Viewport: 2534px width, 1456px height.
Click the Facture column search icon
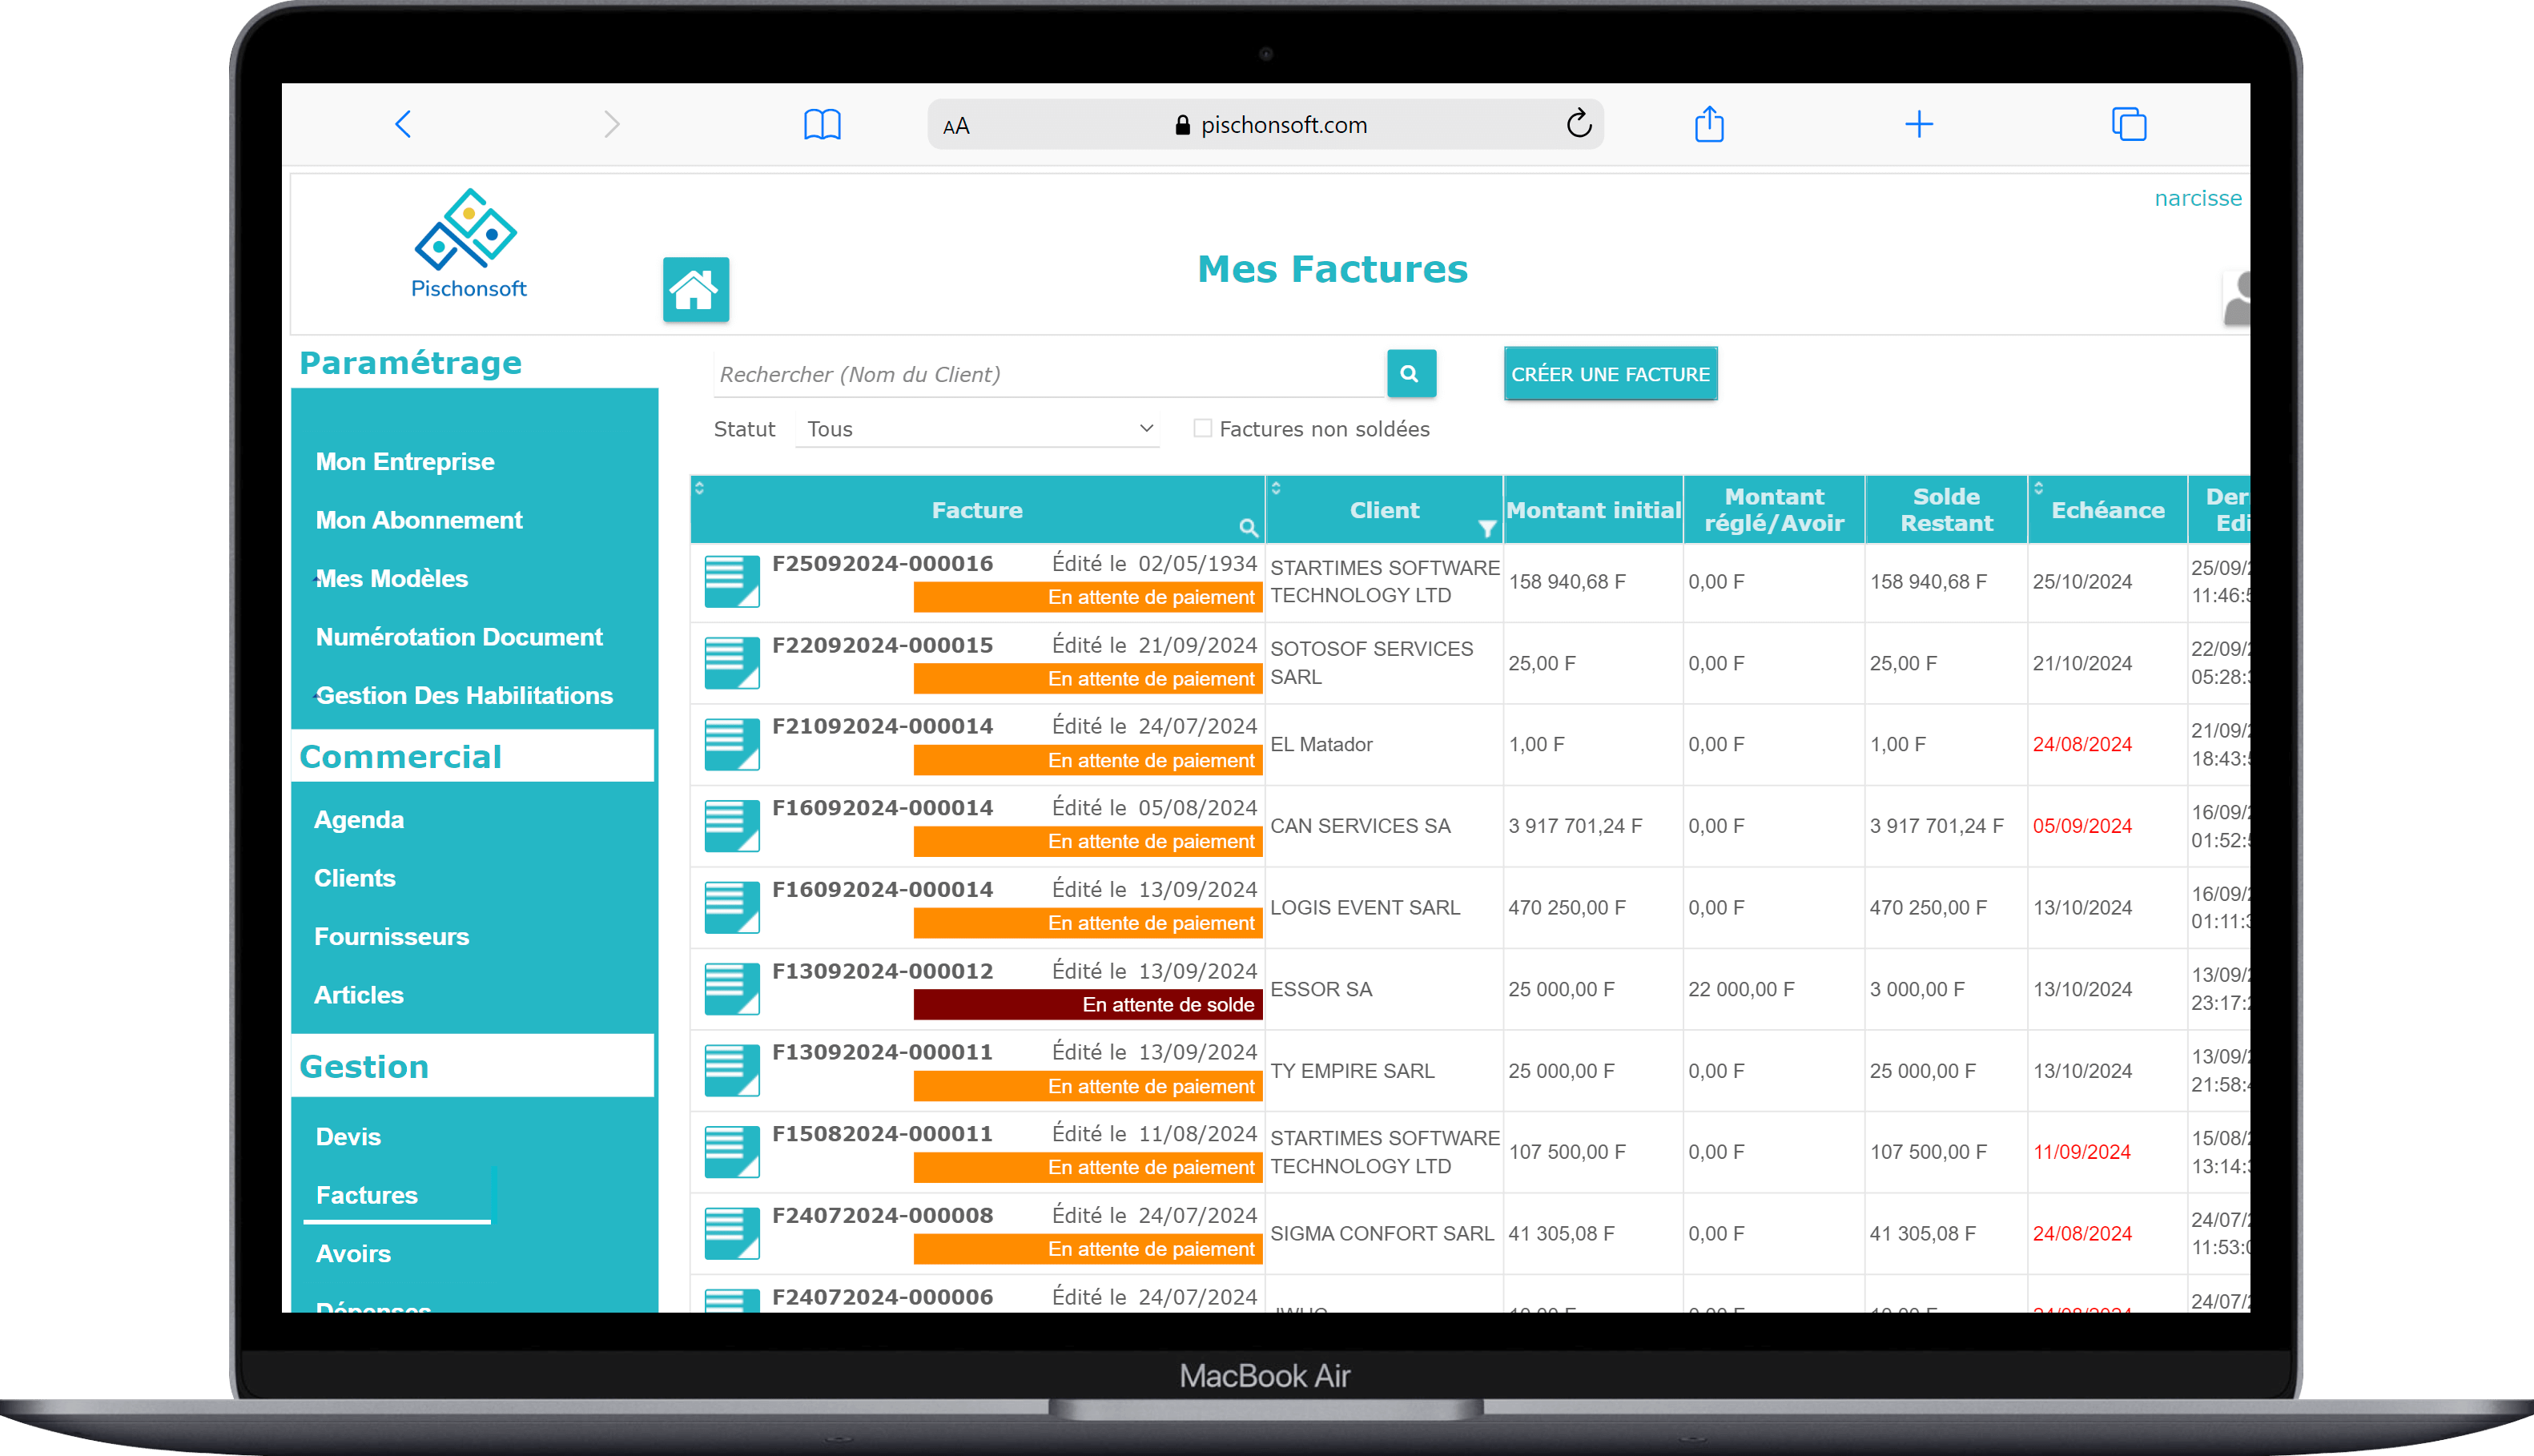1248,527
